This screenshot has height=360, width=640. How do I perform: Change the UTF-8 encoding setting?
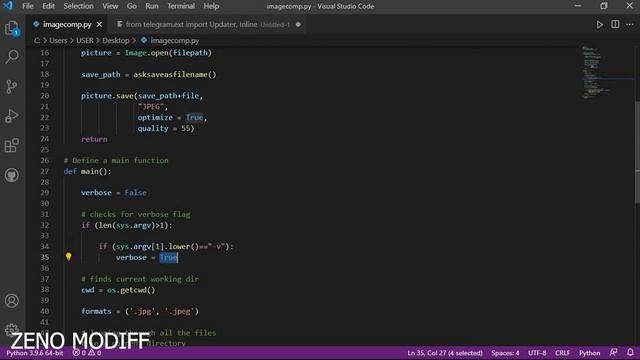537,353
